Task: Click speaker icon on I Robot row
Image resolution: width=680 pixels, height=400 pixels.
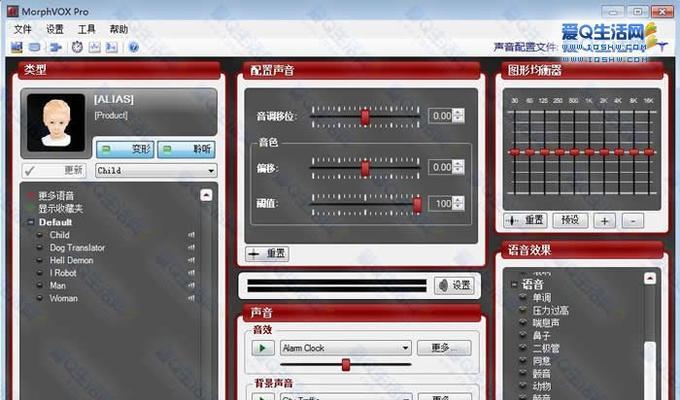Action: pyautogui.click(x=191, y=273)
